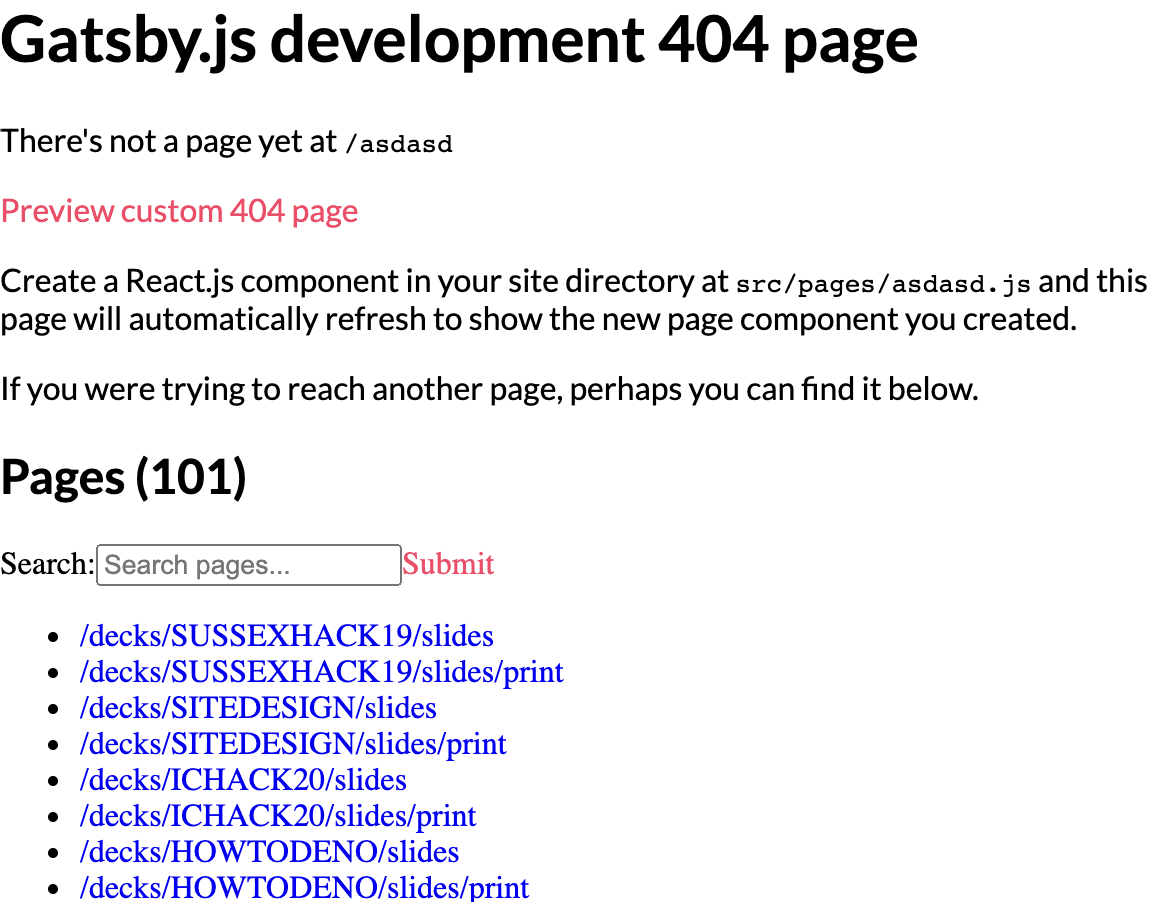Click the sentence about reaching another page
1168x902 pixels.
click(488, 389)
